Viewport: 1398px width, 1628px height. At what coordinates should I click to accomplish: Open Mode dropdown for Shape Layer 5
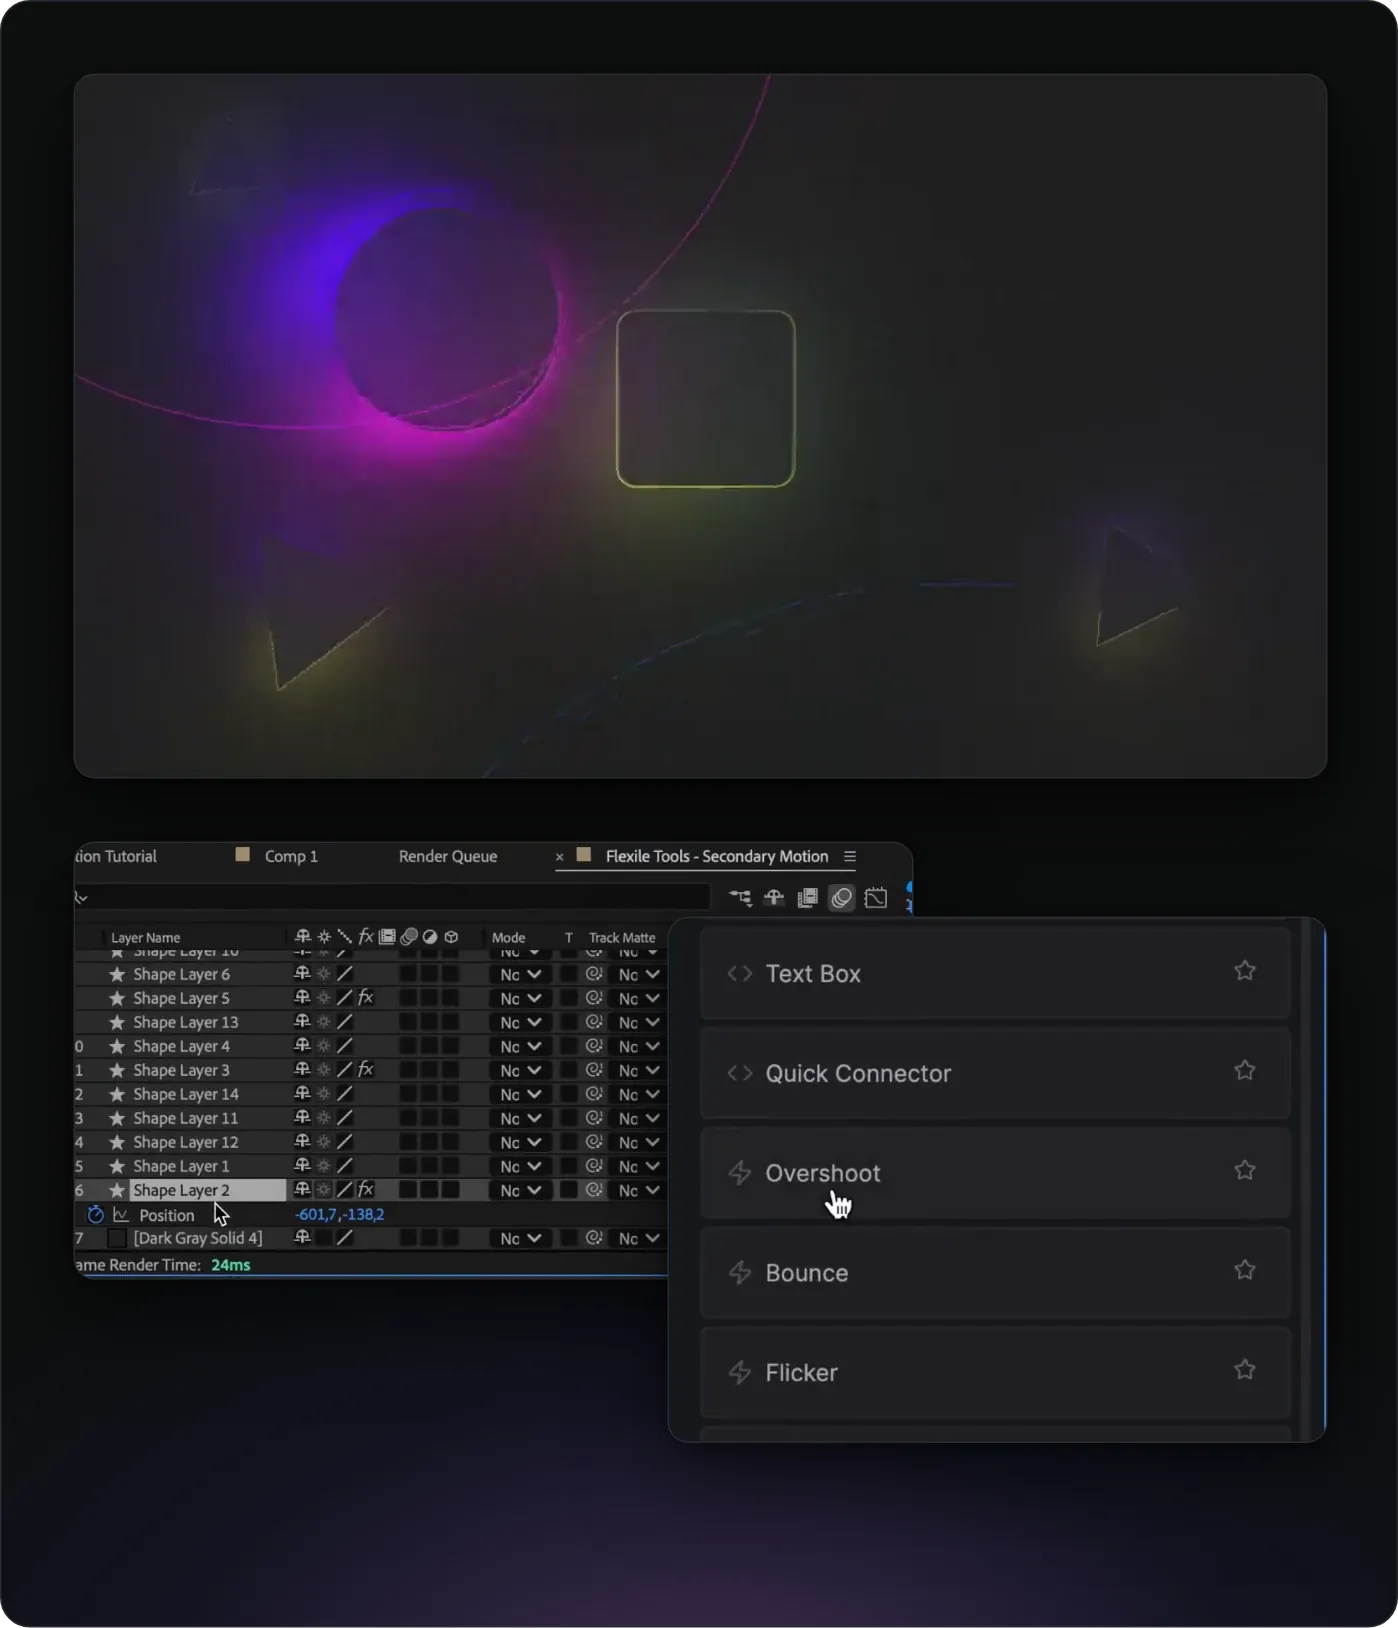[520, 998]
